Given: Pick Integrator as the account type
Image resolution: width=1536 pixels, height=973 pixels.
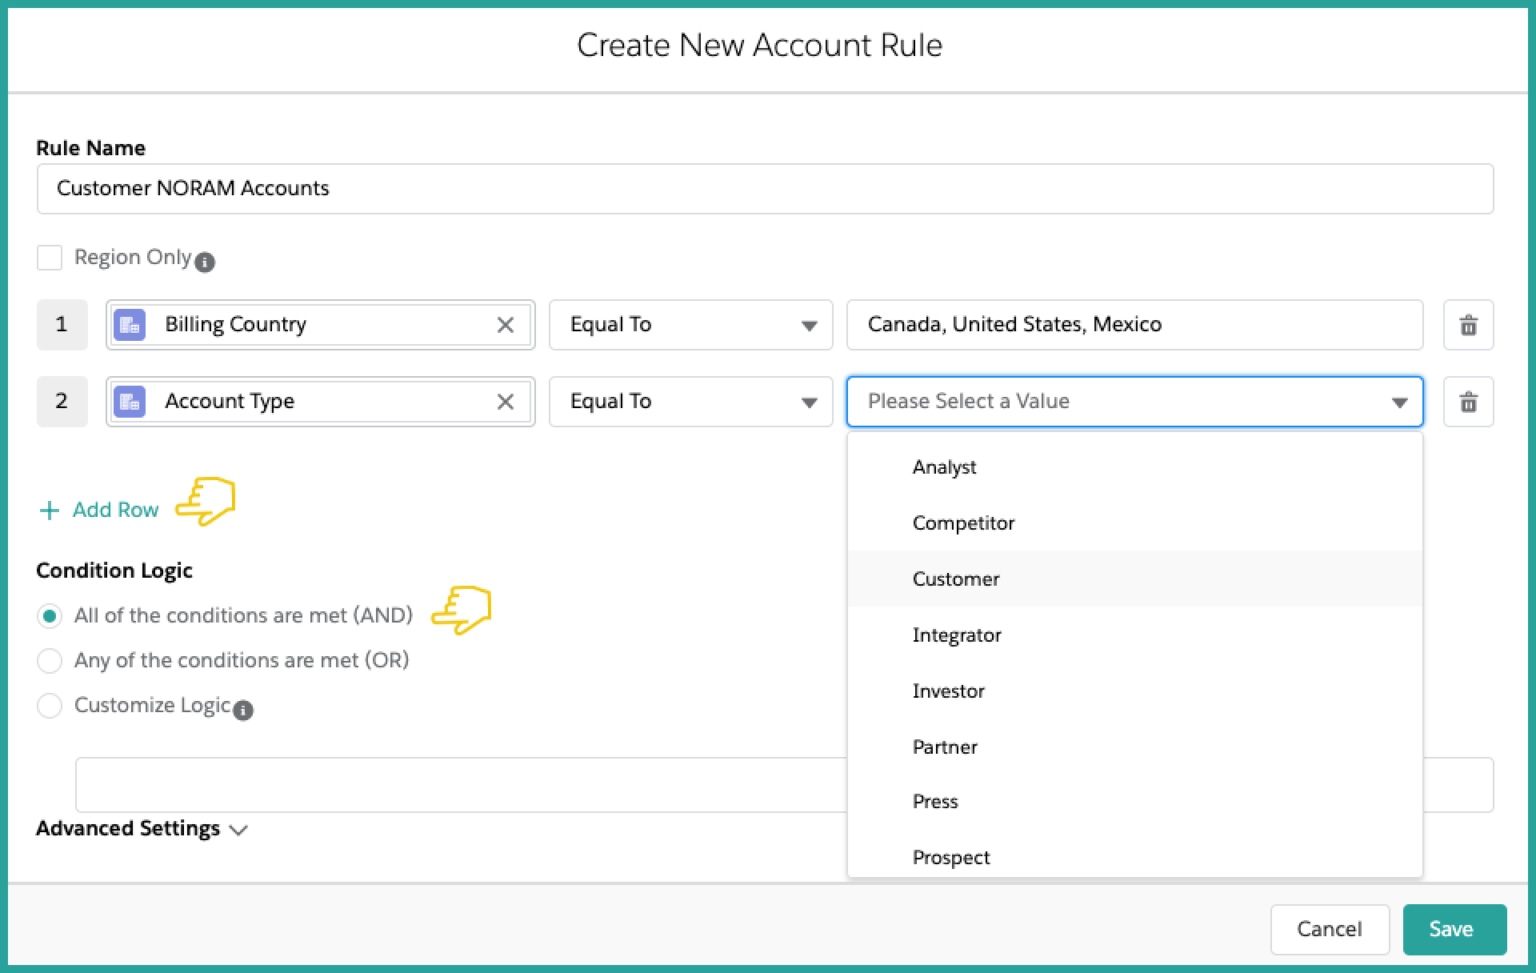Looking at the screenshot, I should coord(1135,635).
